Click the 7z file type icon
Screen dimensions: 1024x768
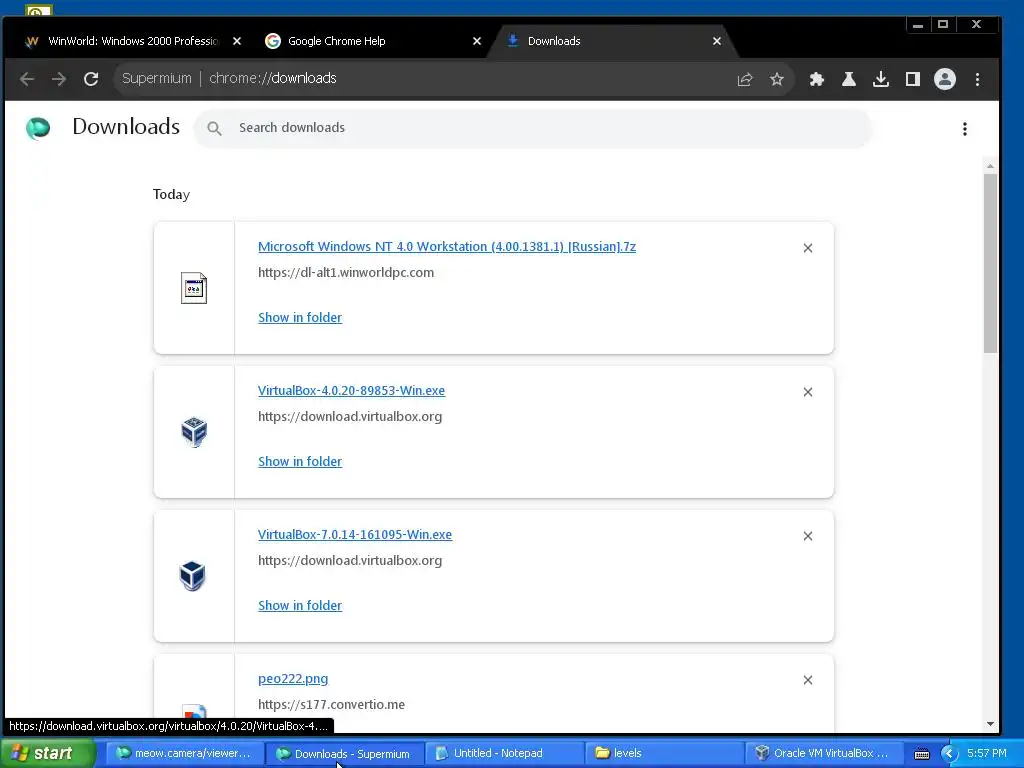point(194,288)
